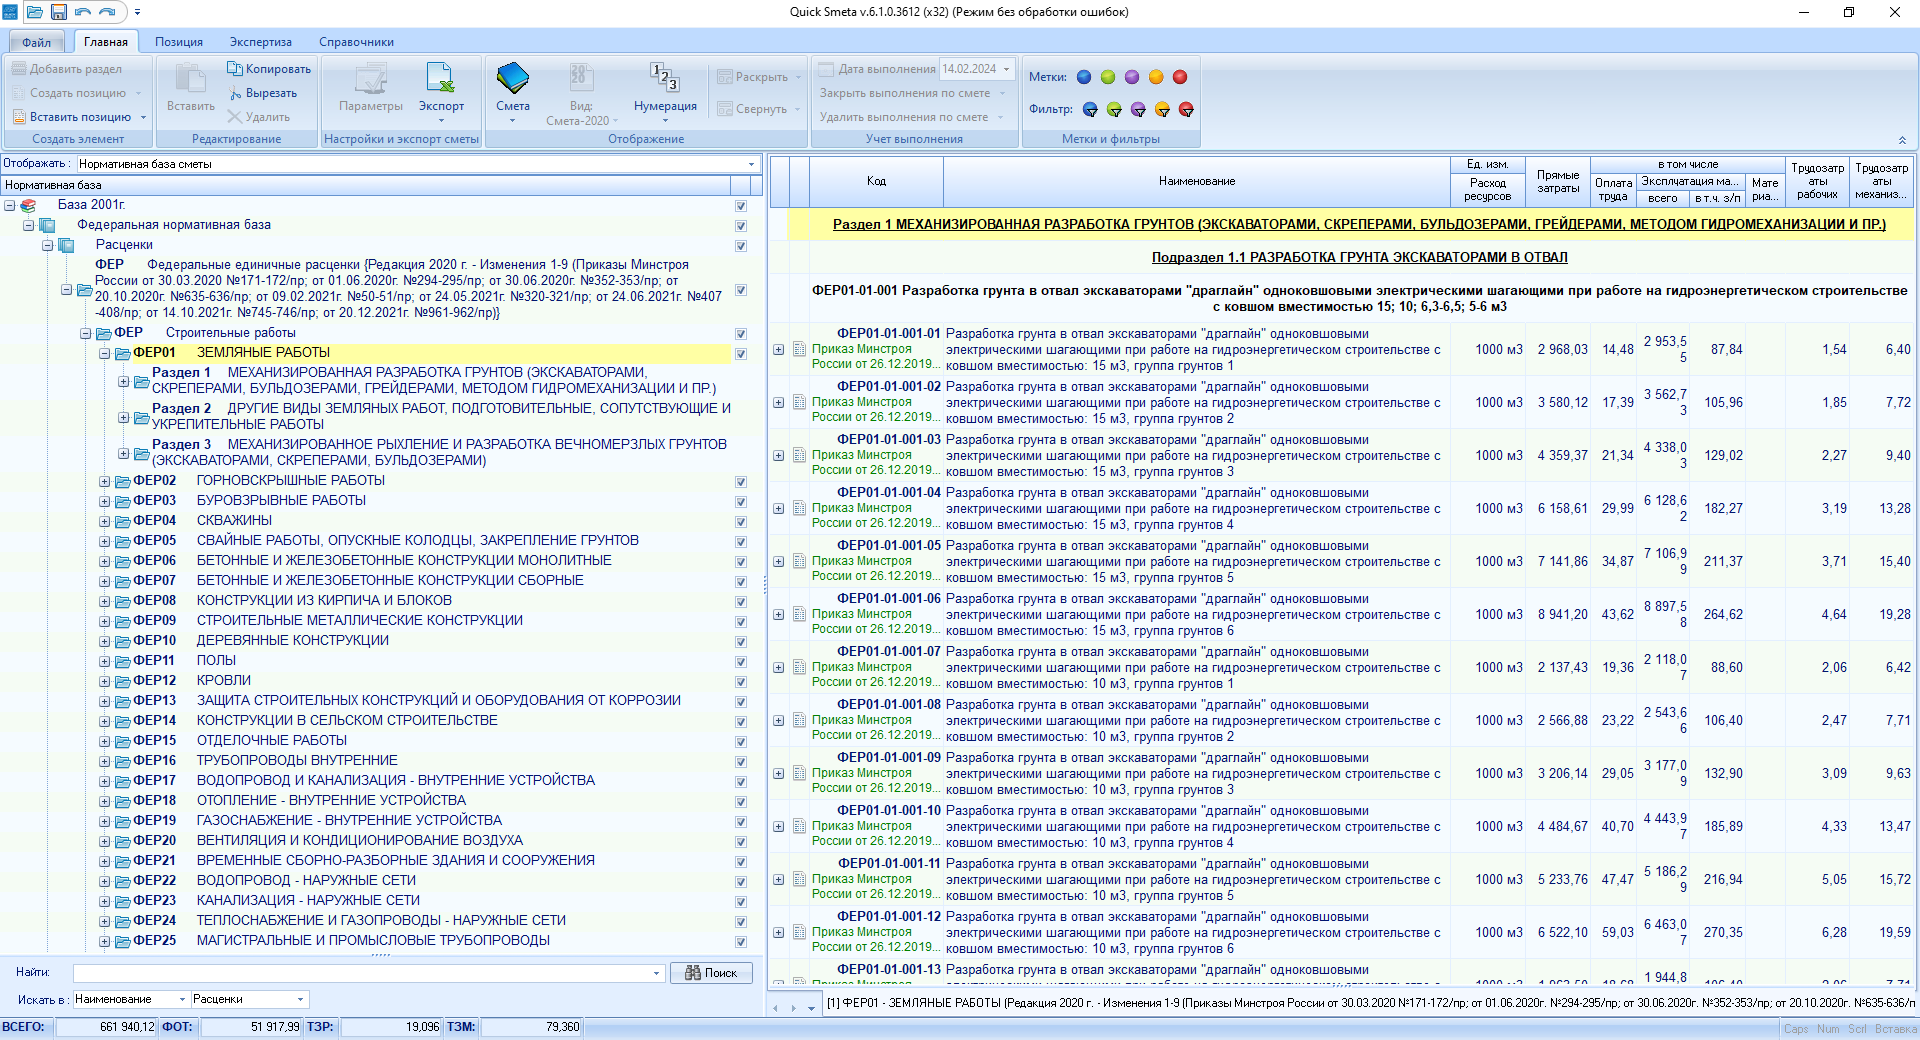The height and width of the screenshot is (1040, 1920).
Task: Toggle checkbox for Расценки row
Action: tap(741, 246)
